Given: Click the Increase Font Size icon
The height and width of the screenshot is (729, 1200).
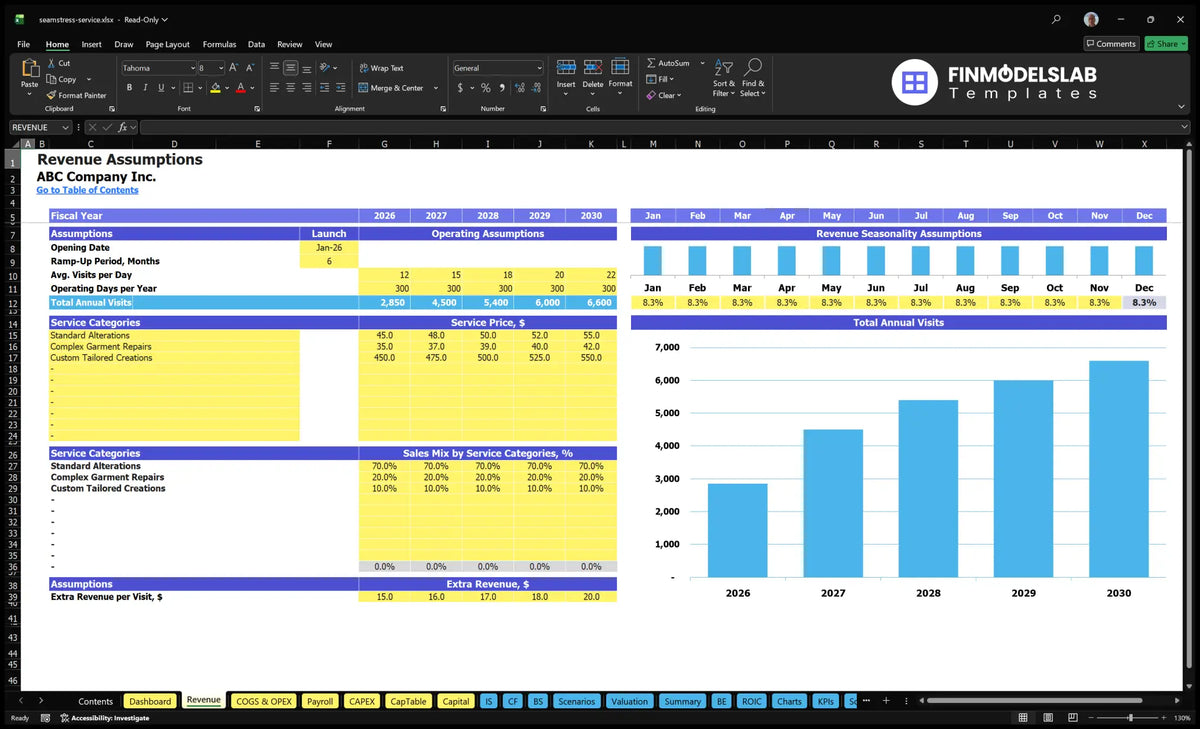Looking at the screenshot, I should click(x=234, y=68).
